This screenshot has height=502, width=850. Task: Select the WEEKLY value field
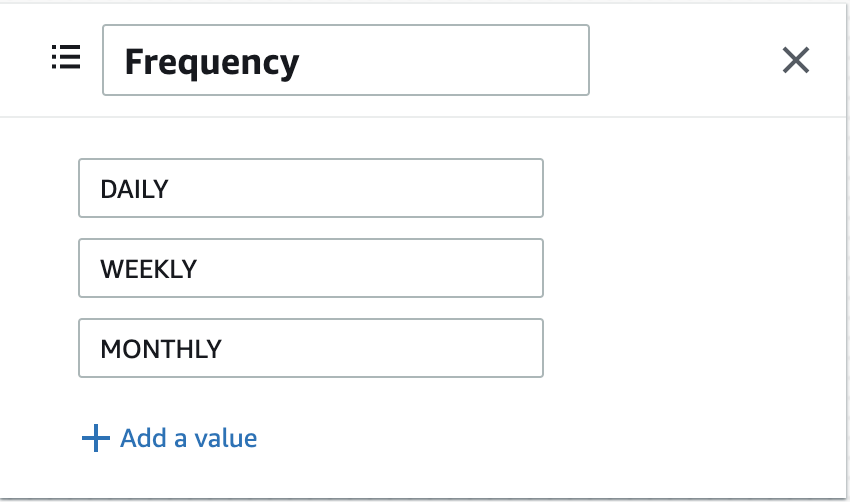click(311, 268)
